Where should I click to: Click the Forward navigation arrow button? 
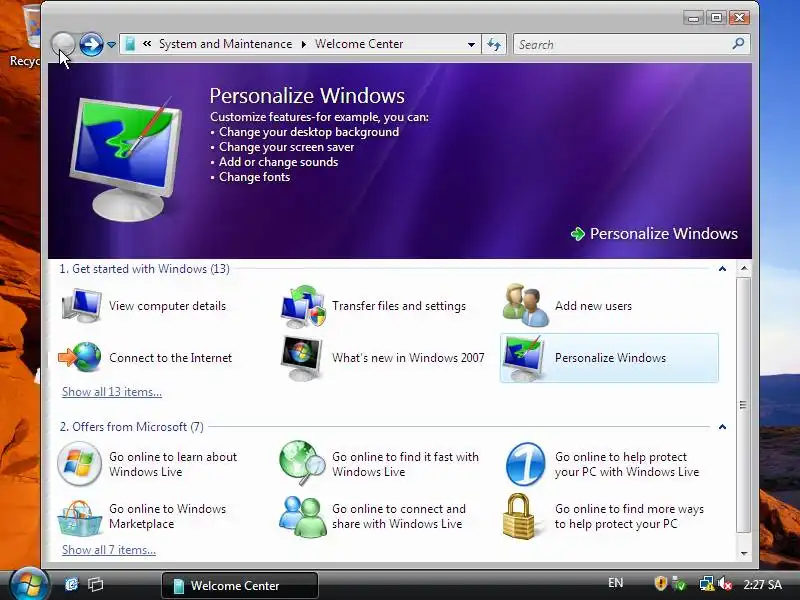(x=91, y=44)
